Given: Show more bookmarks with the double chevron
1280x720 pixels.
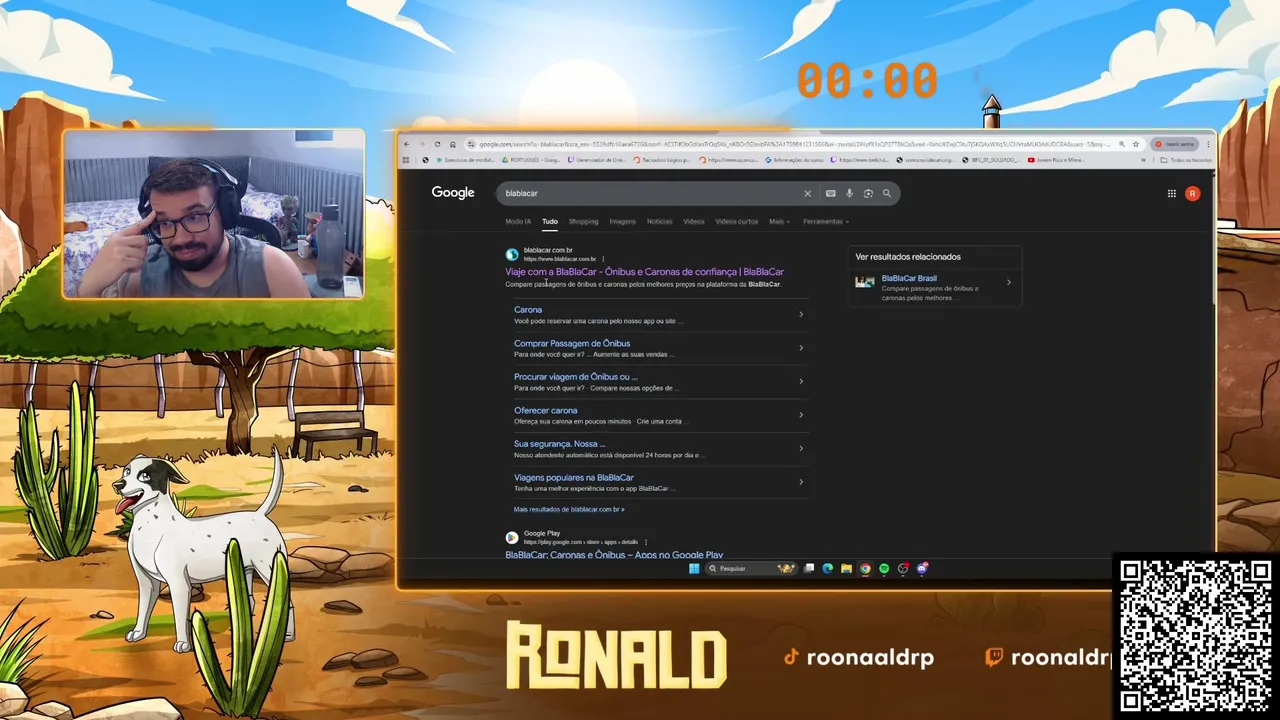Looking at the screenshot, I should pos(1143,160).
